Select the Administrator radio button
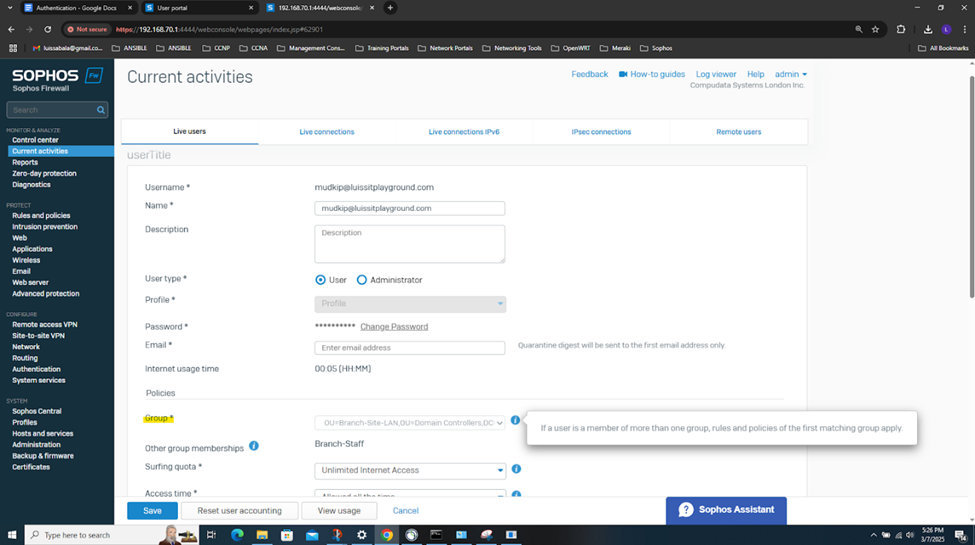The width and height of the screenshot is (975, 545). click(x=361, y=280)
